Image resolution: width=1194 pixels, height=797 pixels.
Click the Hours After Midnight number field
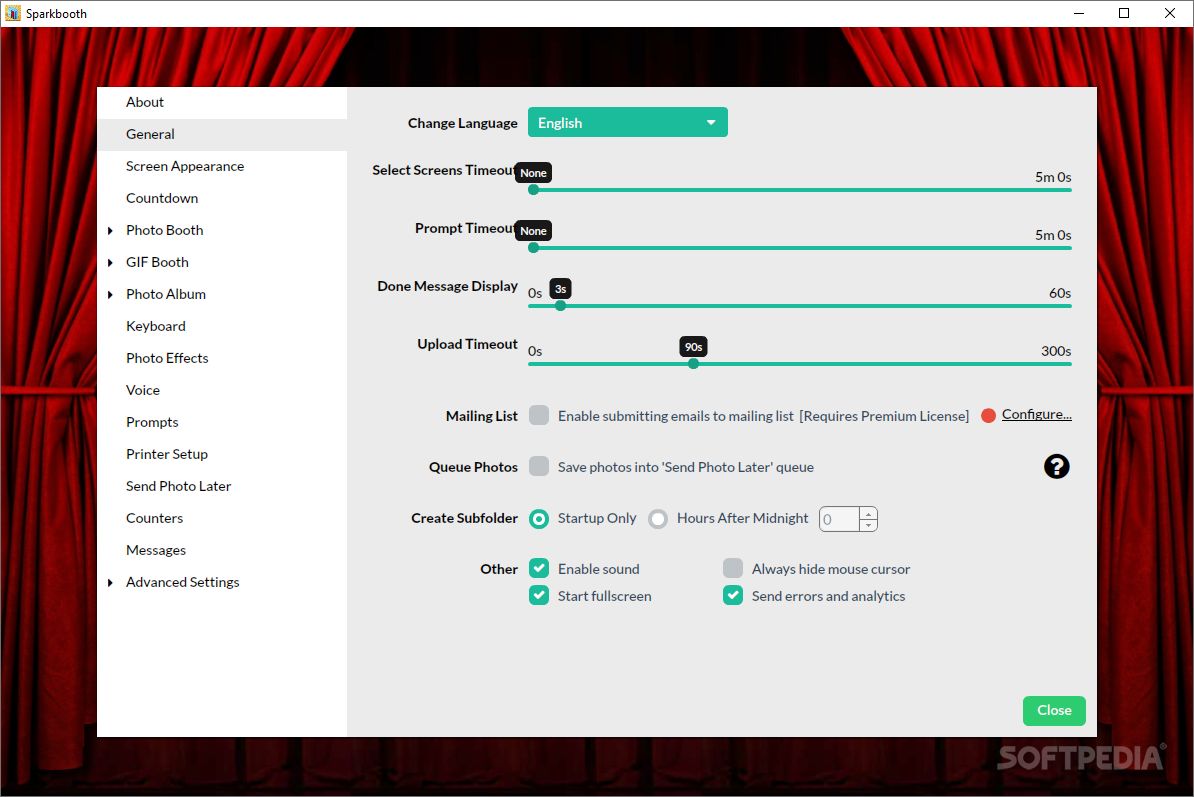[x=839, y=519]
